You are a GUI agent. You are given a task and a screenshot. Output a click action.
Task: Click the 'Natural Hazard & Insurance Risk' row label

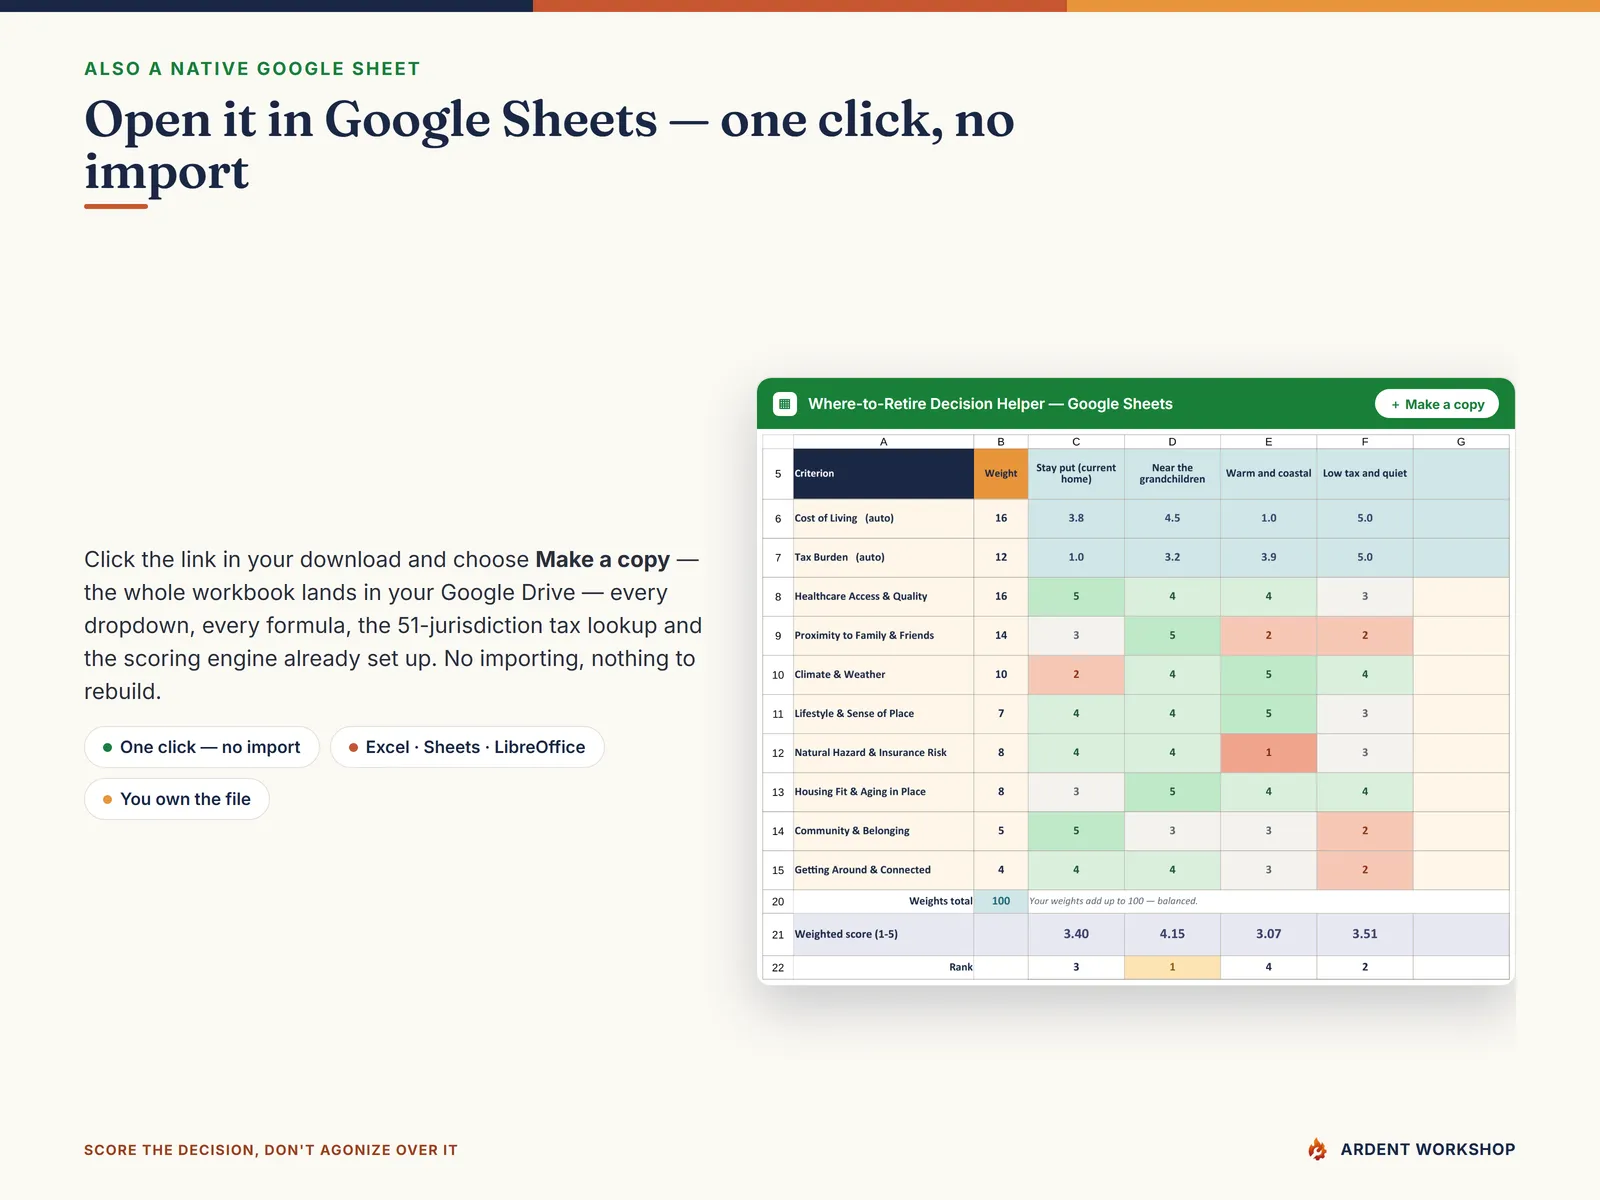click(x=883, y=753)
